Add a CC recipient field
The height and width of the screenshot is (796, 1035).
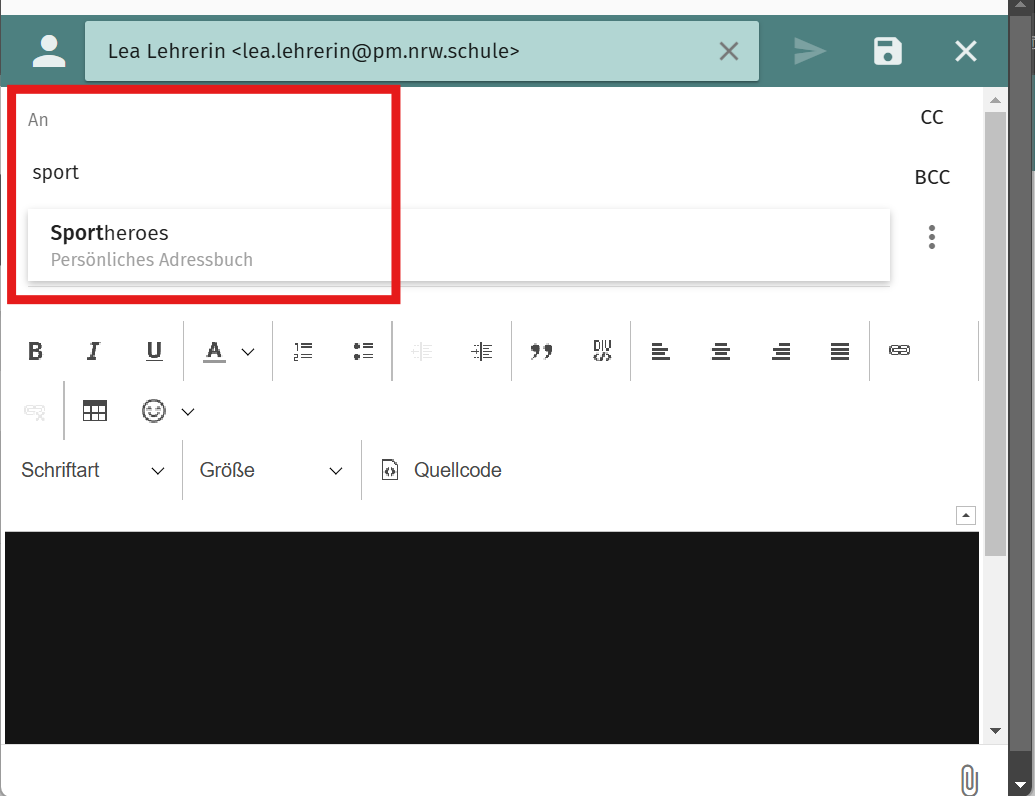click(931, 118)
